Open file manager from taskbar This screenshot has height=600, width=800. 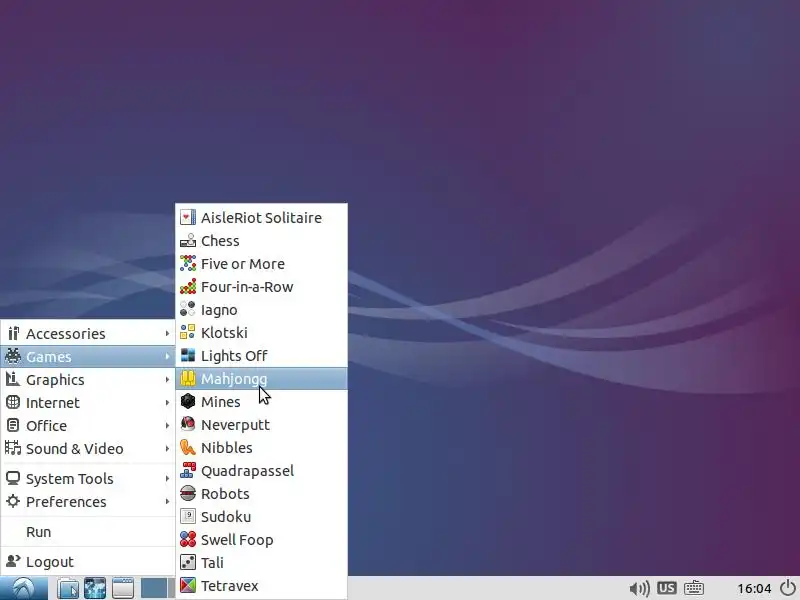click(x=68, y=588)
